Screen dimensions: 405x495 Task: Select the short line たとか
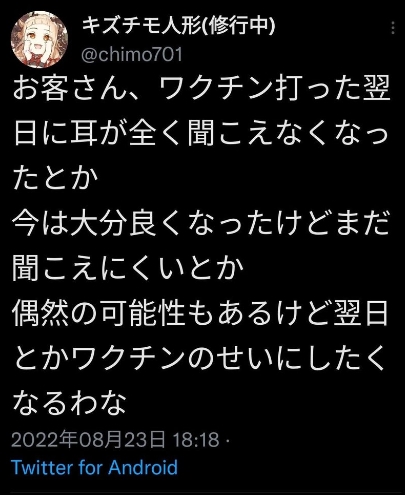pos(56,178)
